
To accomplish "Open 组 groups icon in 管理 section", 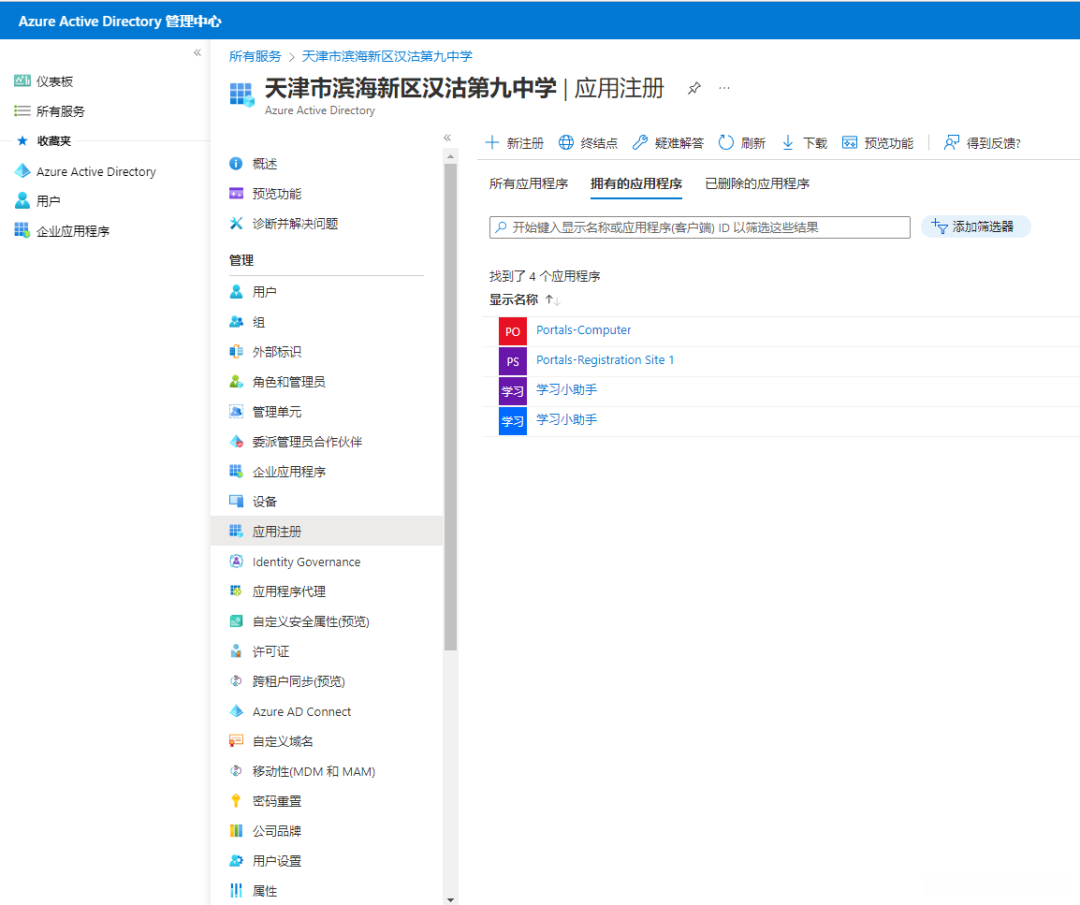I will tap(236, 322).
